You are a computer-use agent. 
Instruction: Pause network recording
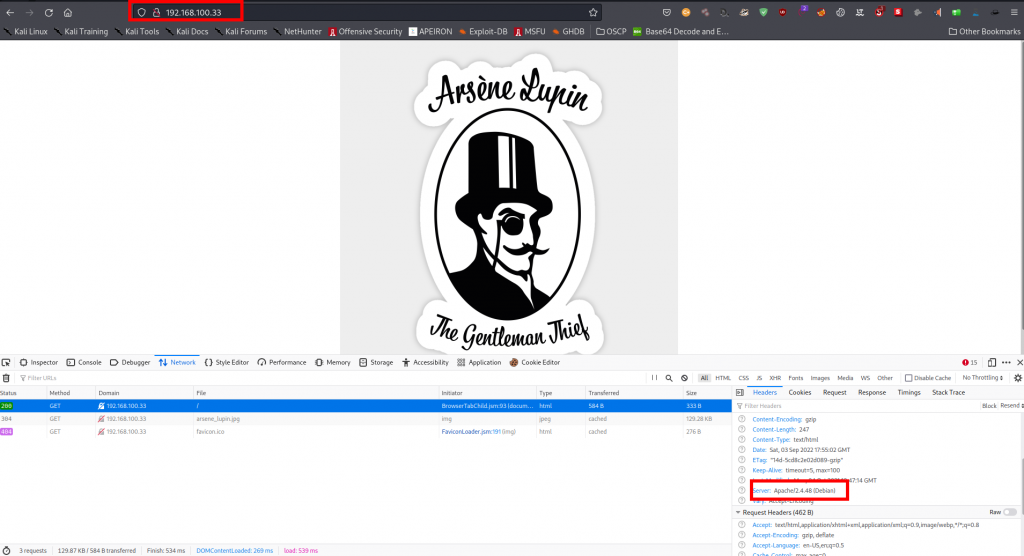(x=654, y=378)
